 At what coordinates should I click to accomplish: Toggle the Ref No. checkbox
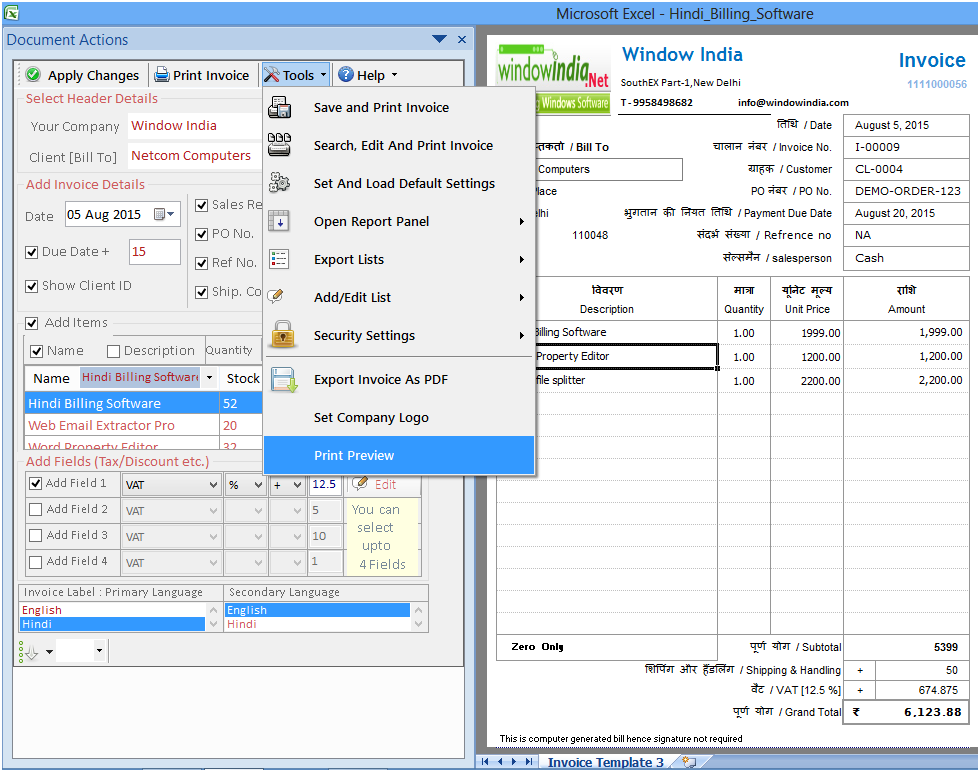(201, 263)
